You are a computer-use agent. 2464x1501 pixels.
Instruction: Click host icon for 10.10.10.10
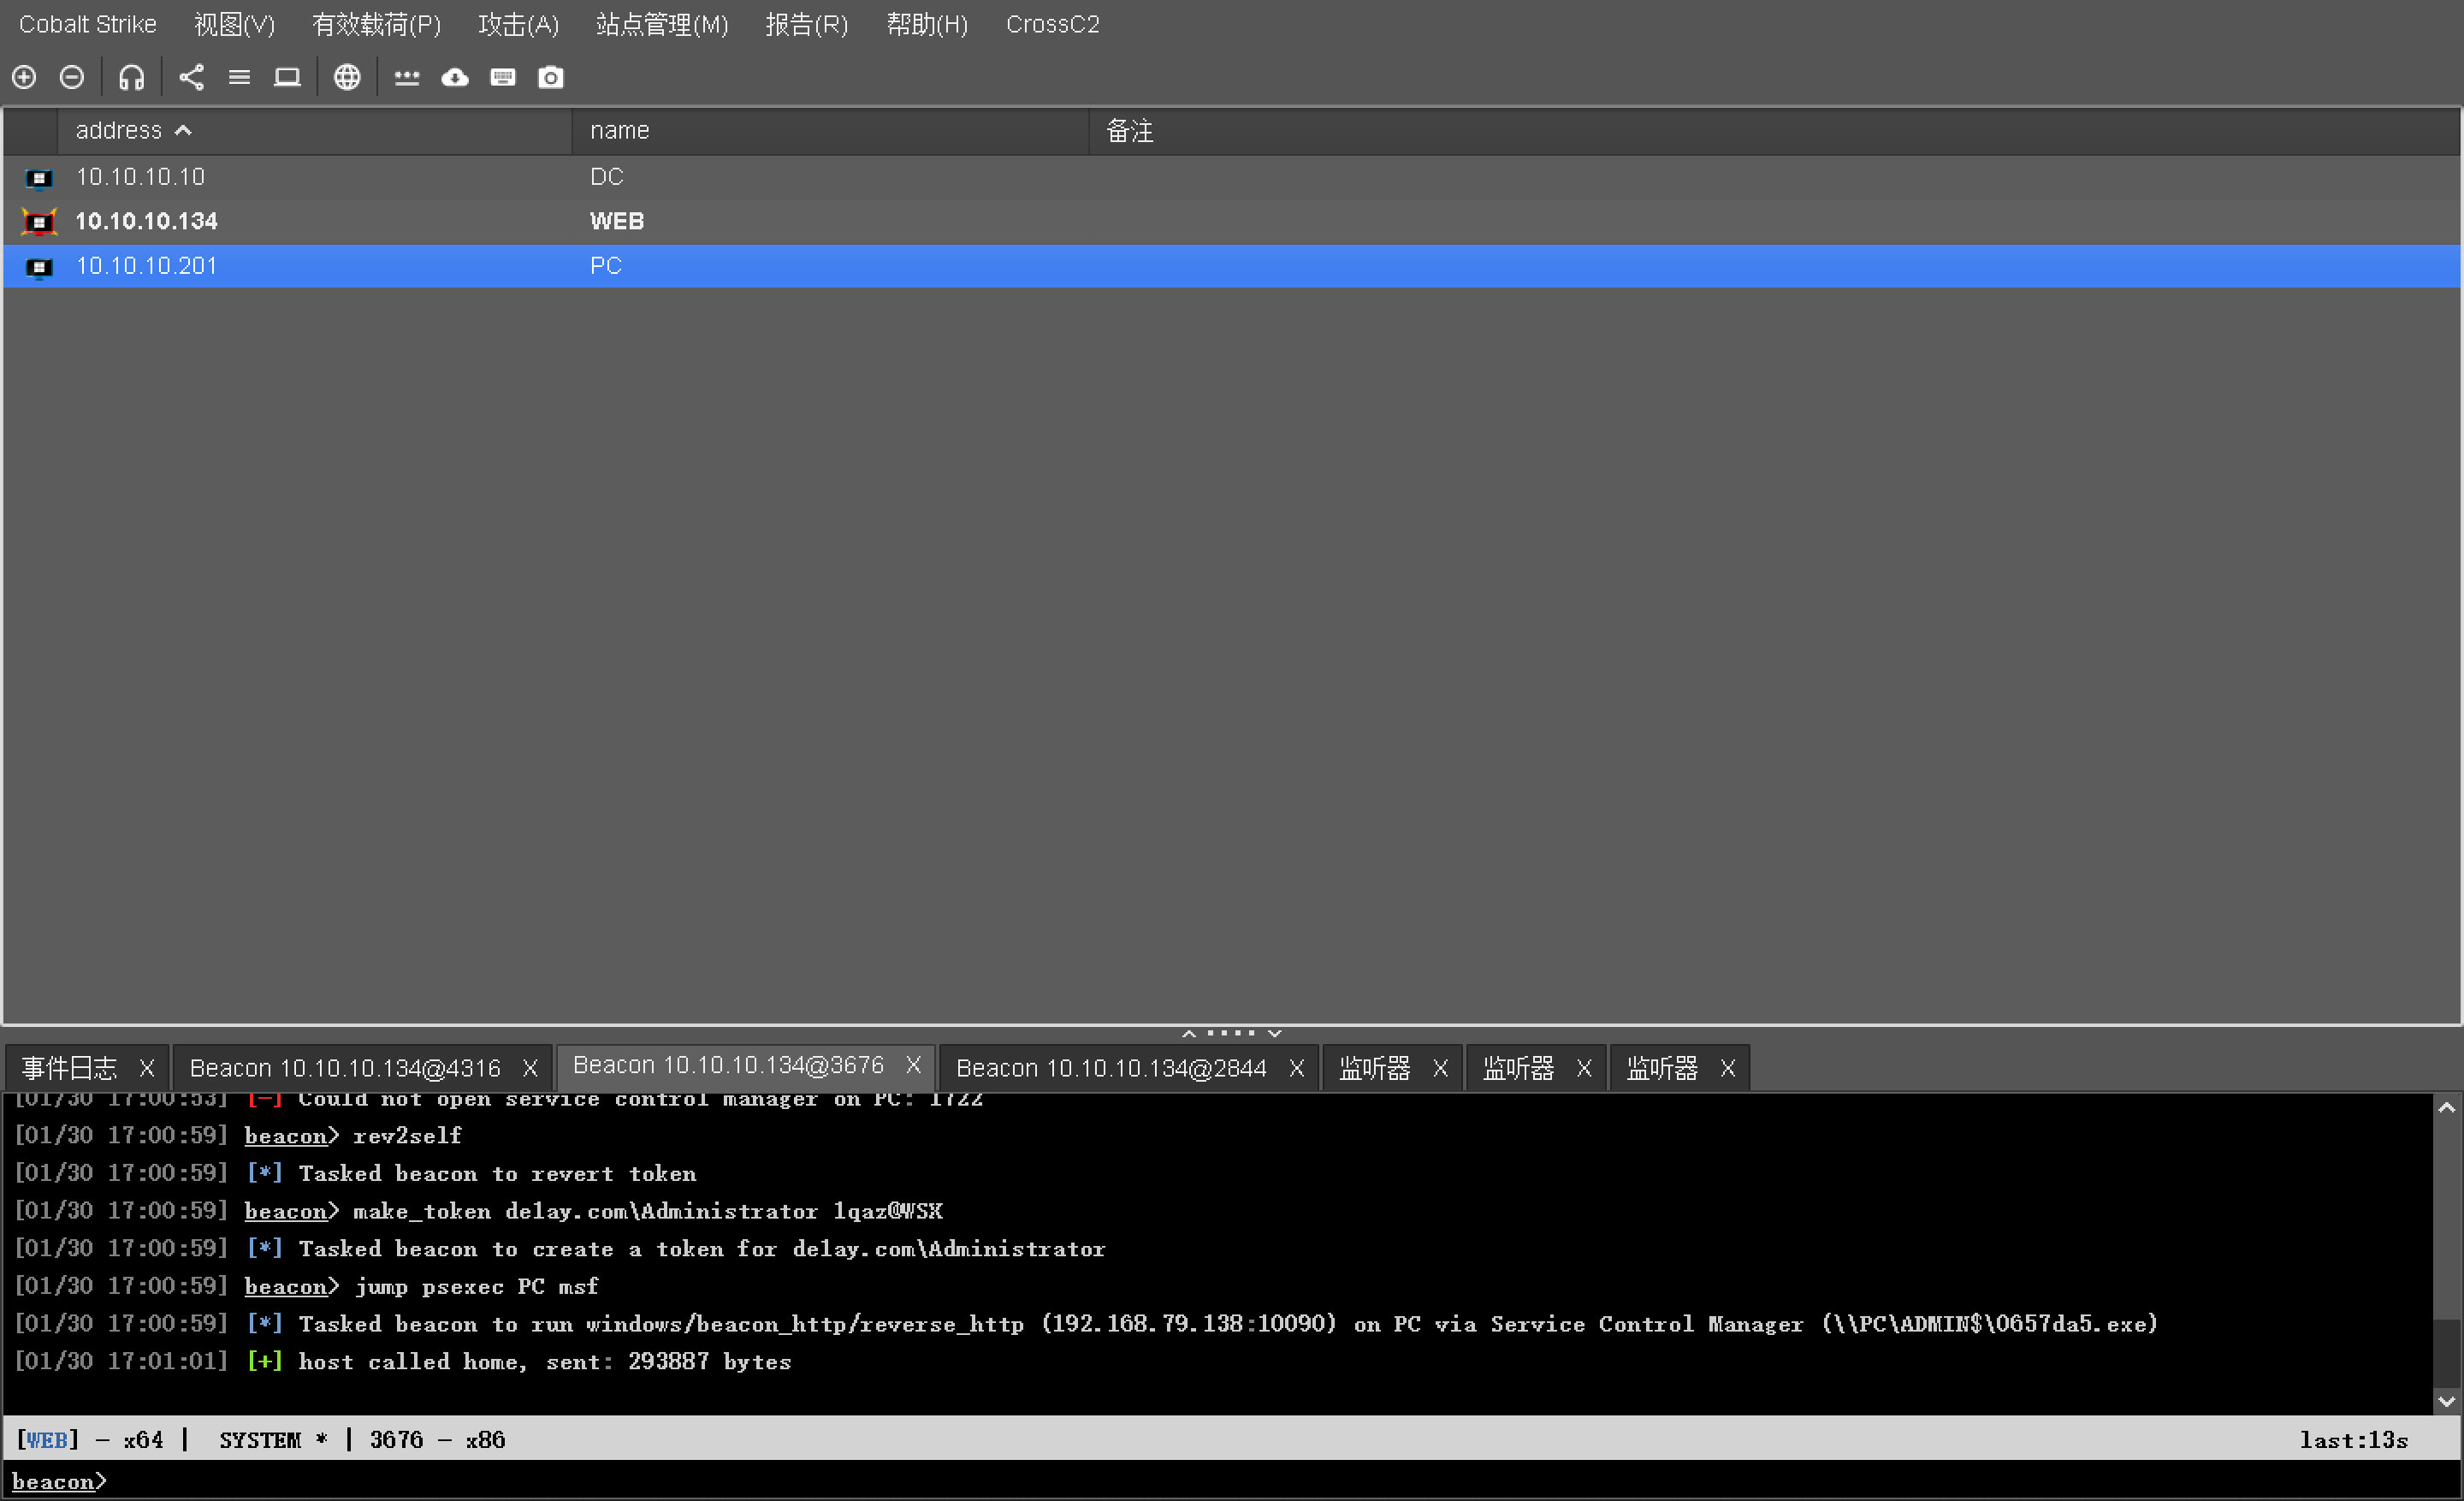click(39, 178)
